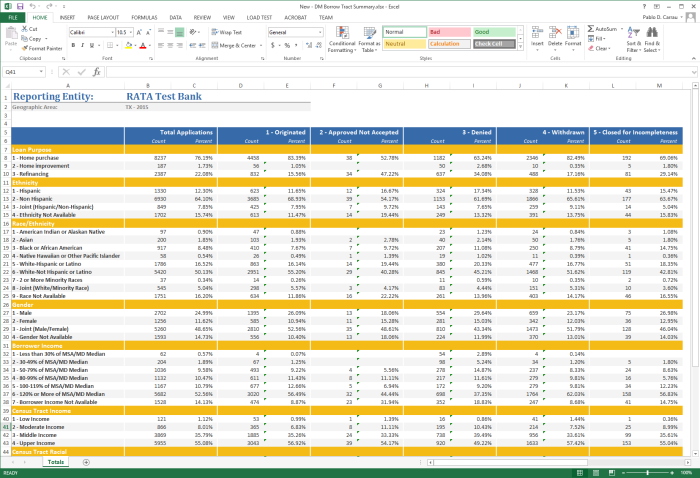Click the Cut scissors icon
Image resolution: width=700 pixels, height=478 pixels.
click(x=25, y=29)
